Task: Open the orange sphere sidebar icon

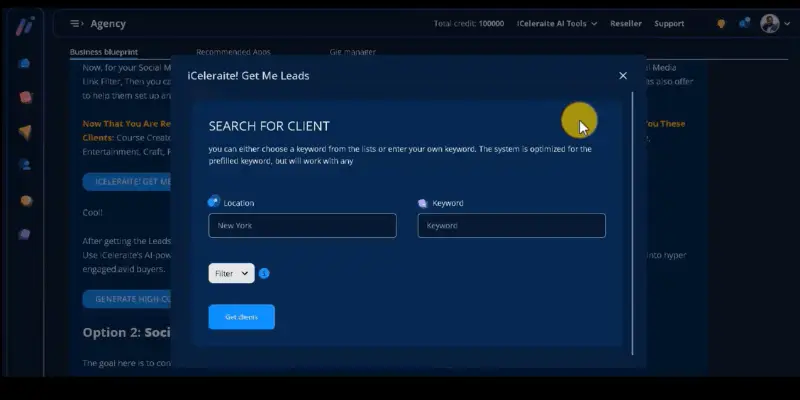Action: (x=26, y=201)
